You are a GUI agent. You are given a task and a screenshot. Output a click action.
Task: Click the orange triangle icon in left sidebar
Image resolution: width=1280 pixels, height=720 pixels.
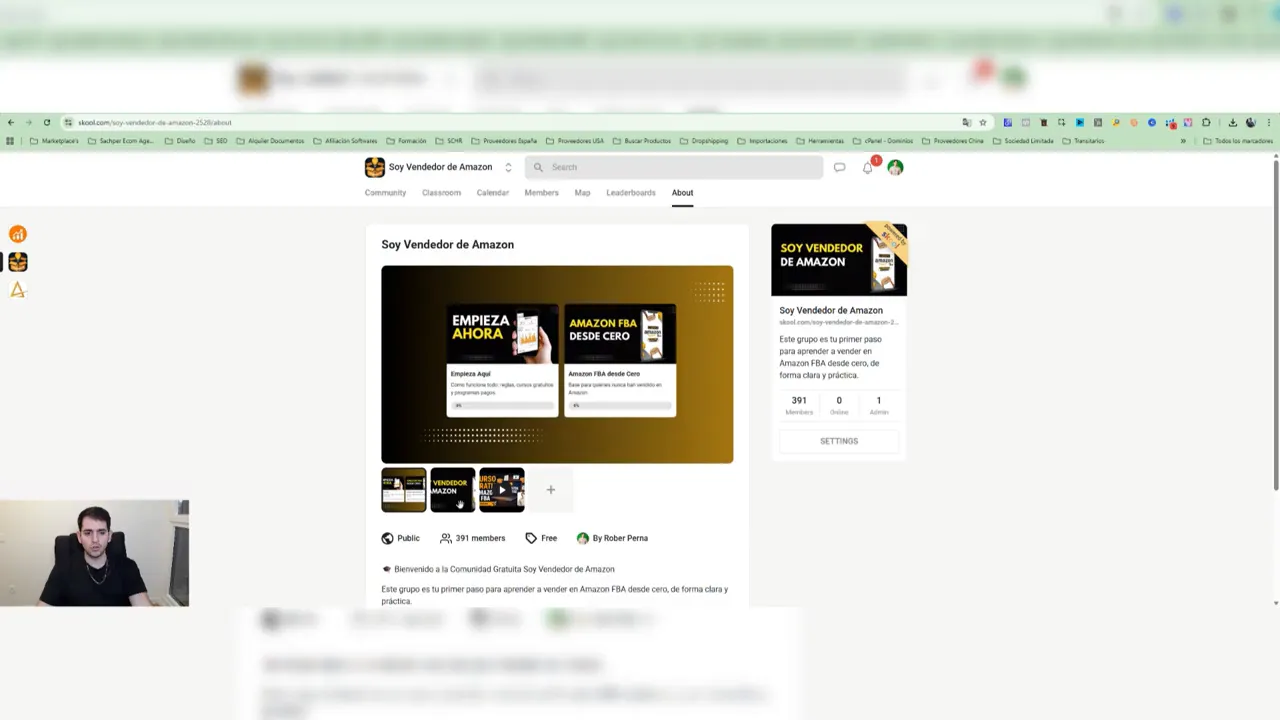pyautogui.click(x=17, y=290)
